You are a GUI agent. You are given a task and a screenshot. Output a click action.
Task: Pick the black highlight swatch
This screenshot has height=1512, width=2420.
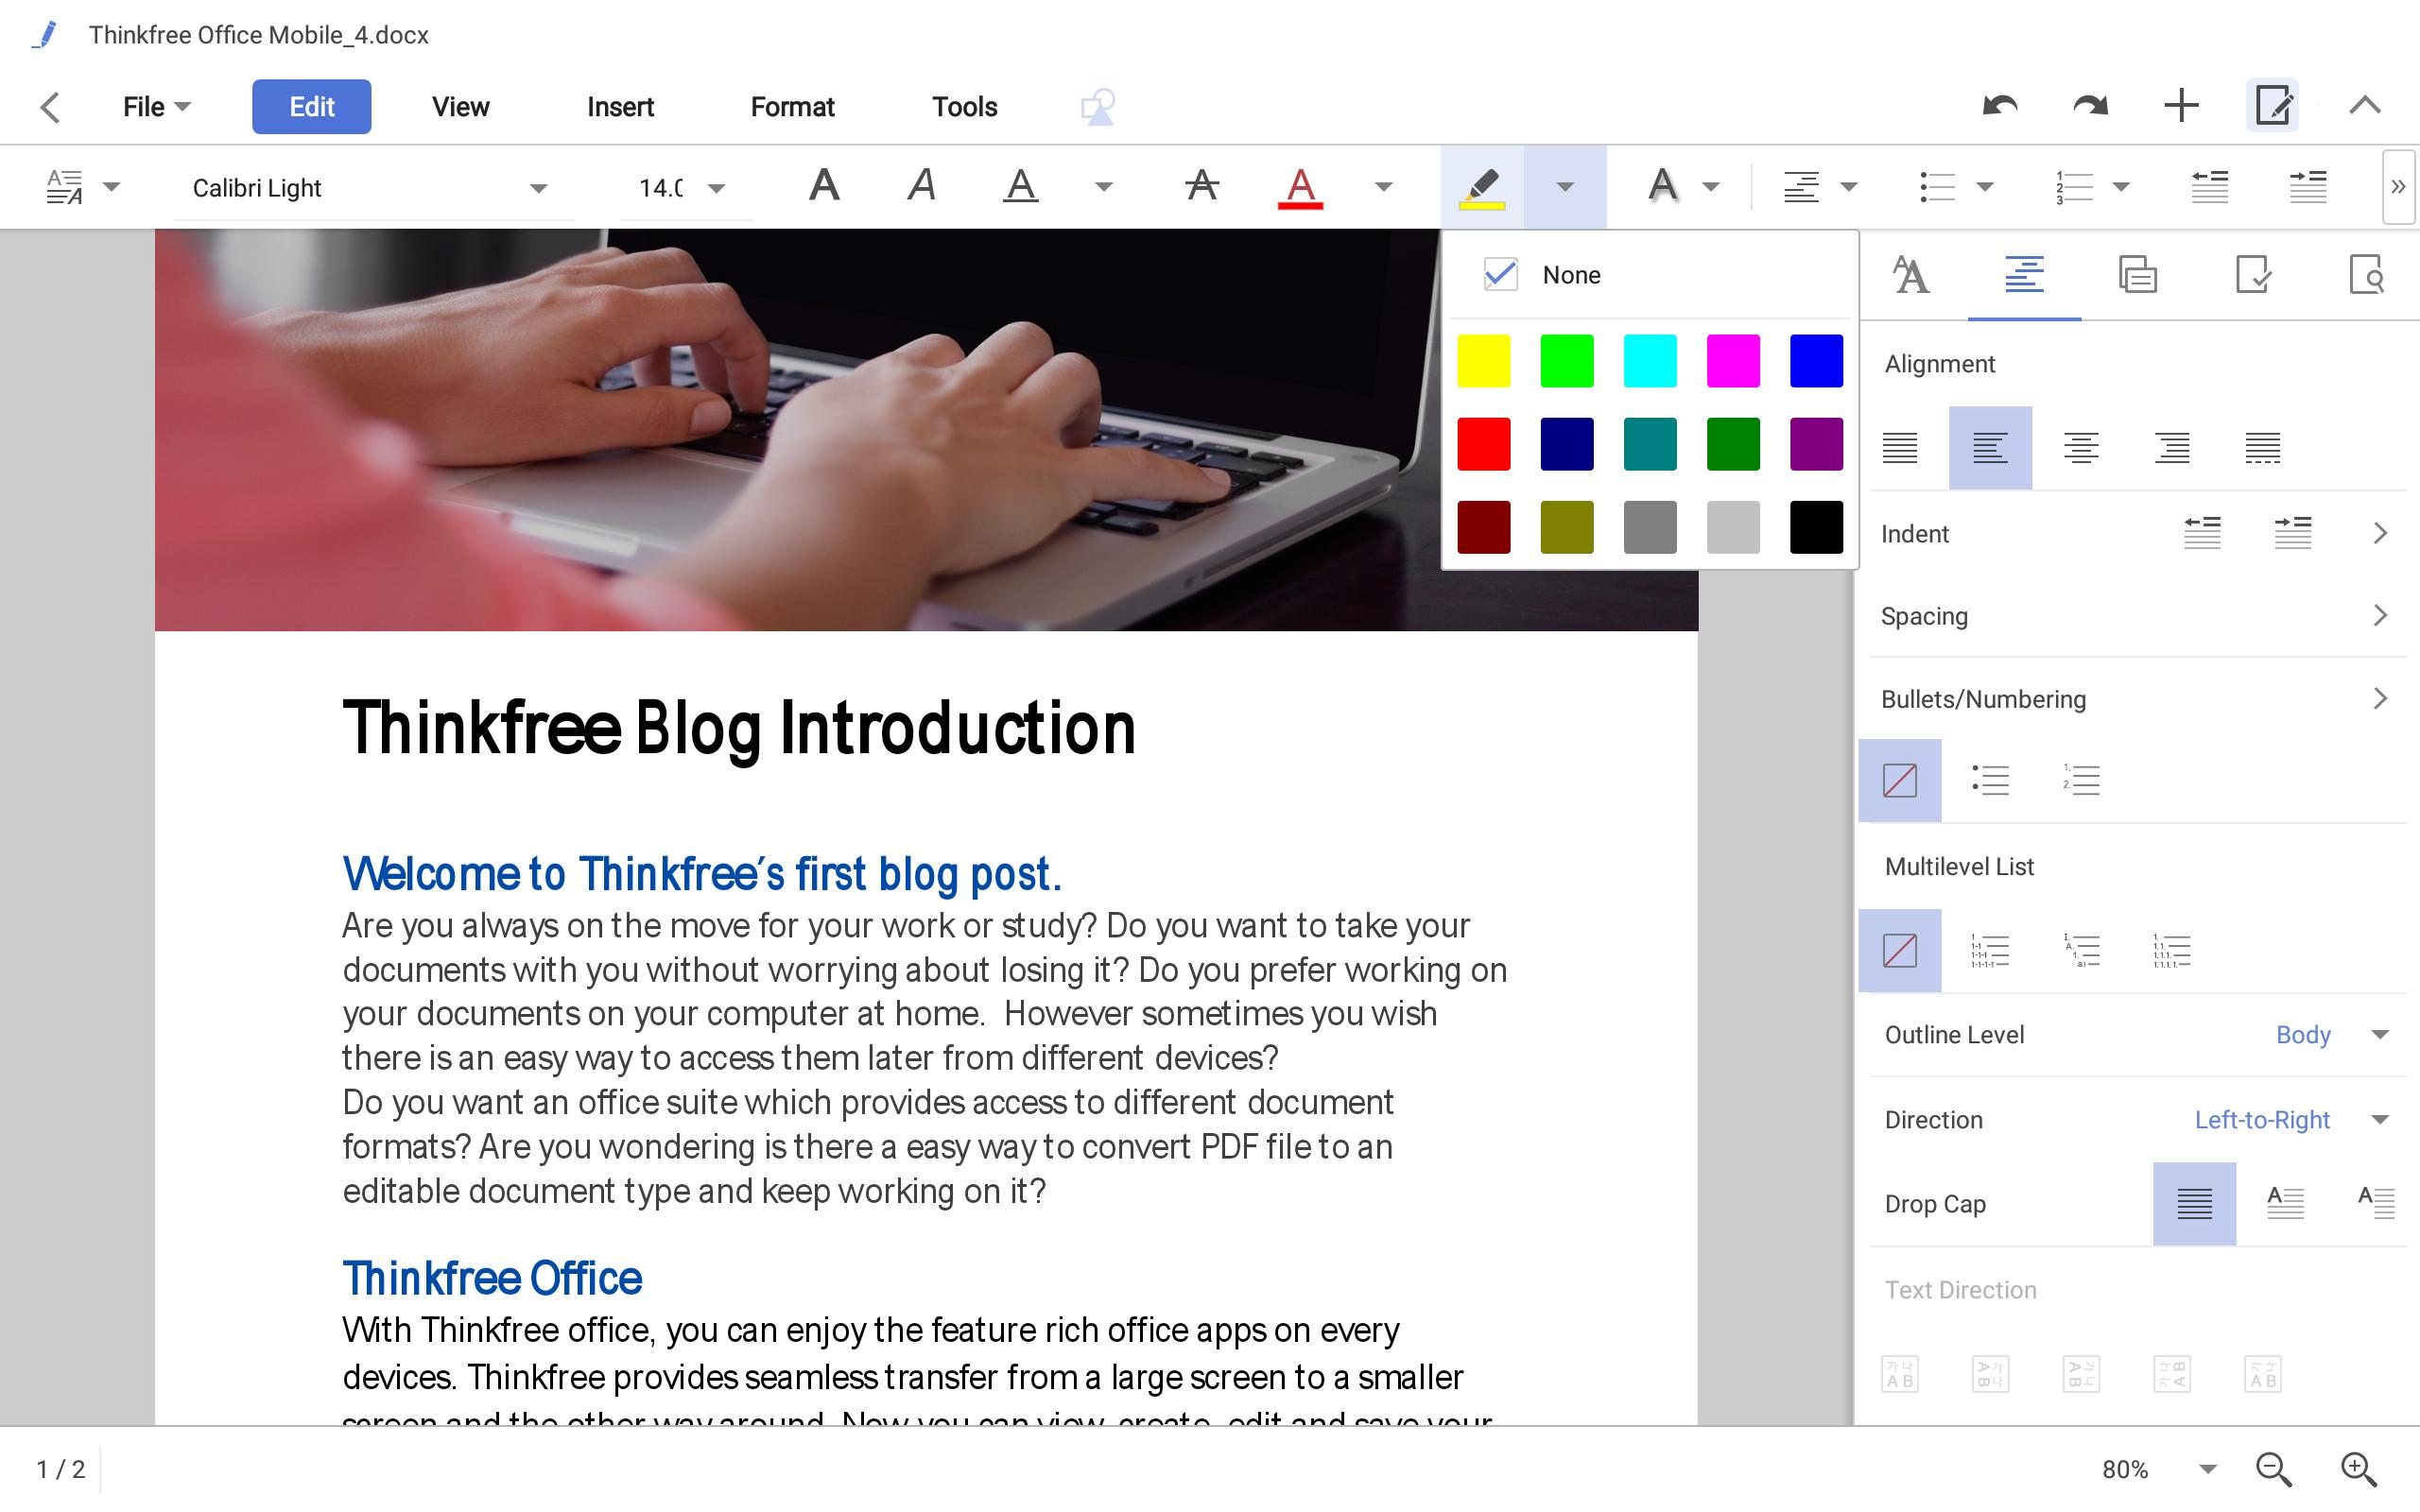[1815, 527]
